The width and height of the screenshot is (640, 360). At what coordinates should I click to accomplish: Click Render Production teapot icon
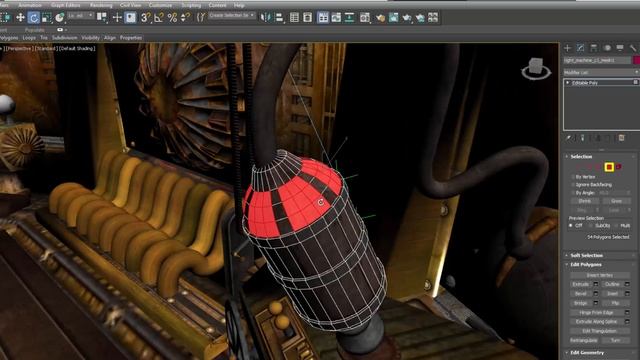tap(407, 18)
